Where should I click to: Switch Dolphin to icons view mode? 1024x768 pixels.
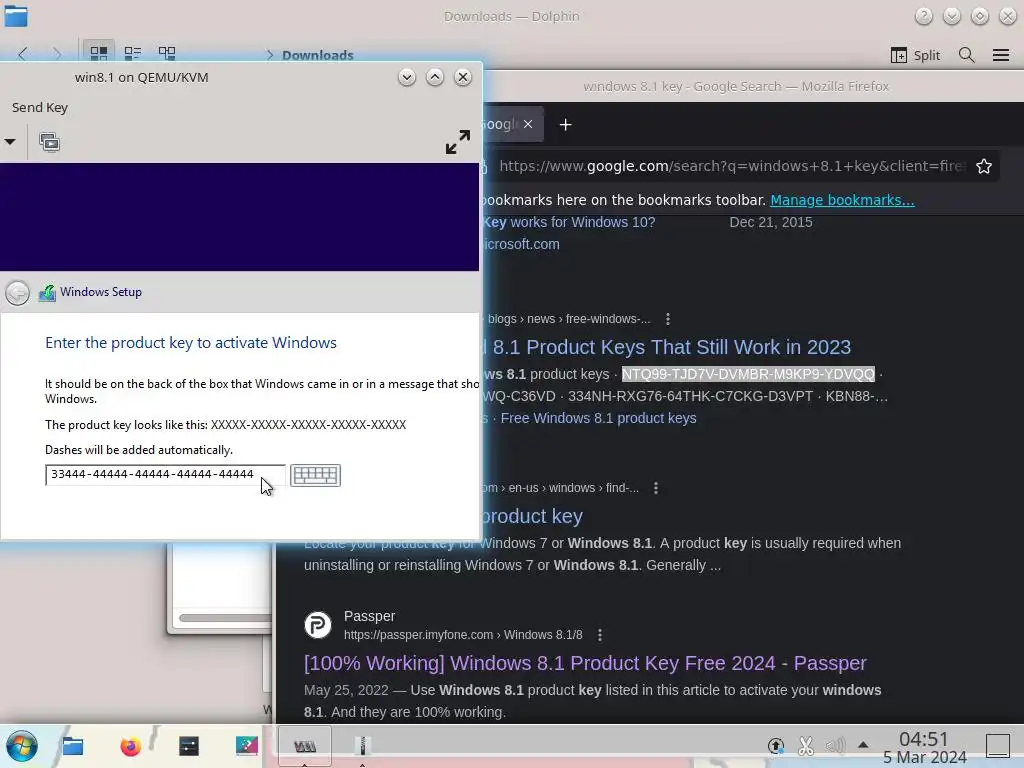pyautogui.click(x=99, y=54)
